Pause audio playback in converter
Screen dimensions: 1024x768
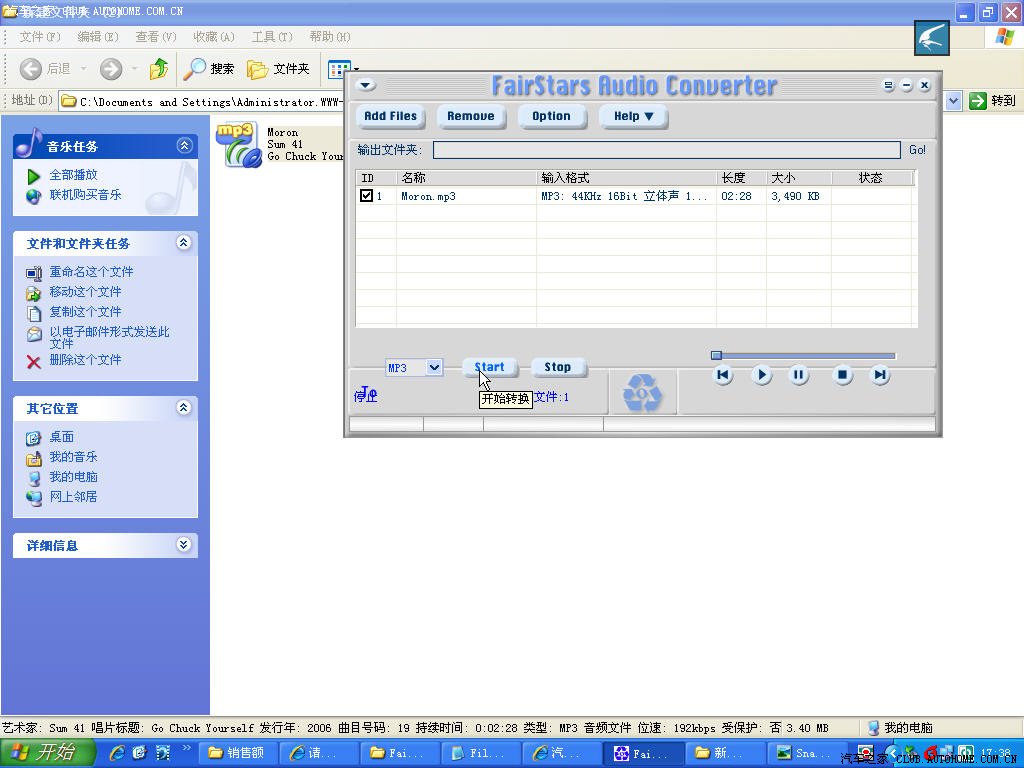click(x=799, y=375)
